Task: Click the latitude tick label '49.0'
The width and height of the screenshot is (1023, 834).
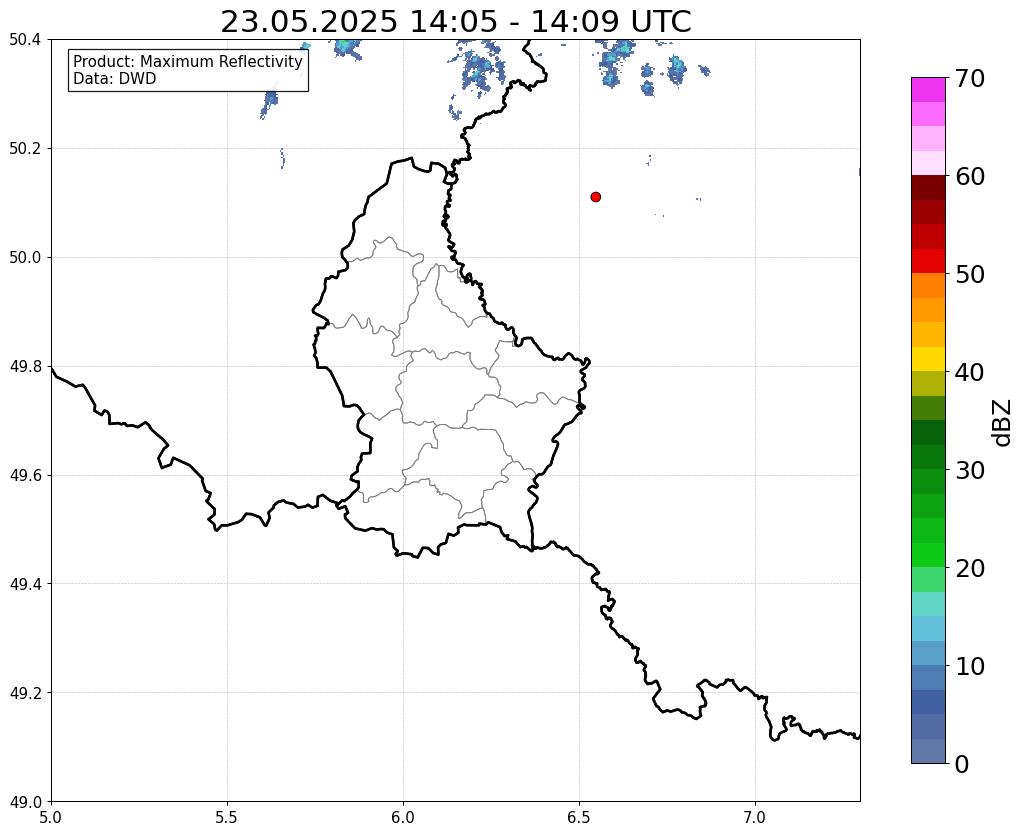Action: click(x=25, y=802)
